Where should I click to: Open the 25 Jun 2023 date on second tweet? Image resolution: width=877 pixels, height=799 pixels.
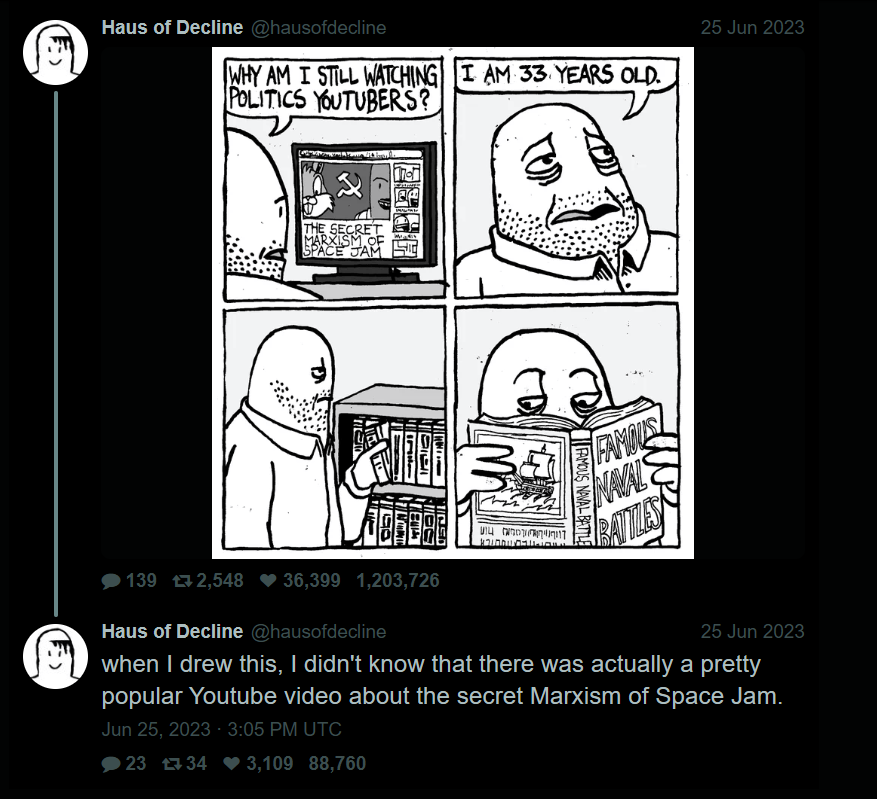coord(752,631)
